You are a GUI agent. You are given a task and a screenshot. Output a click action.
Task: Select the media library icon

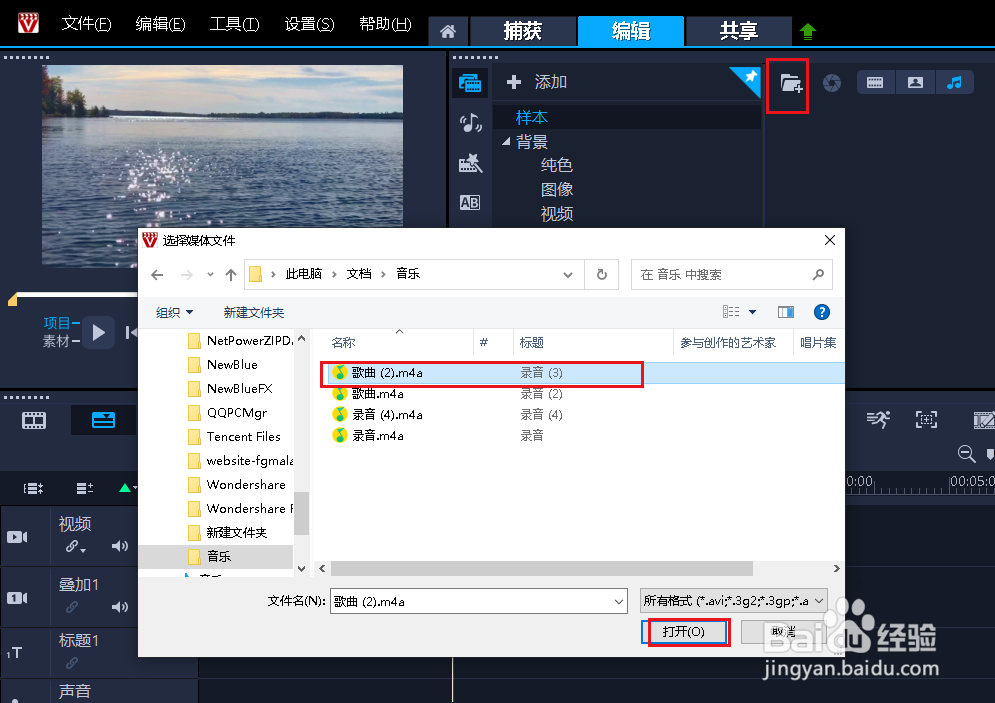click(x=470, y=82)
